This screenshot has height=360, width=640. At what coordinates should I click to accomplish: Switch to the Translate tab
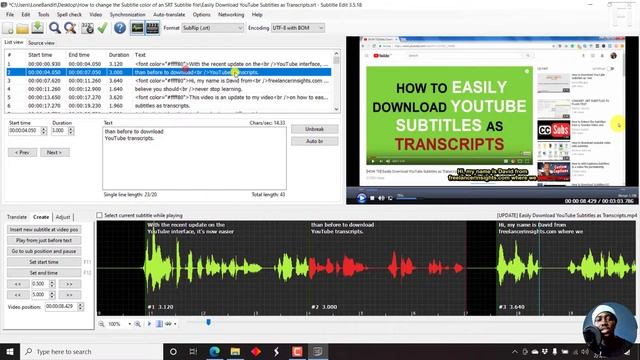(17, 217)
